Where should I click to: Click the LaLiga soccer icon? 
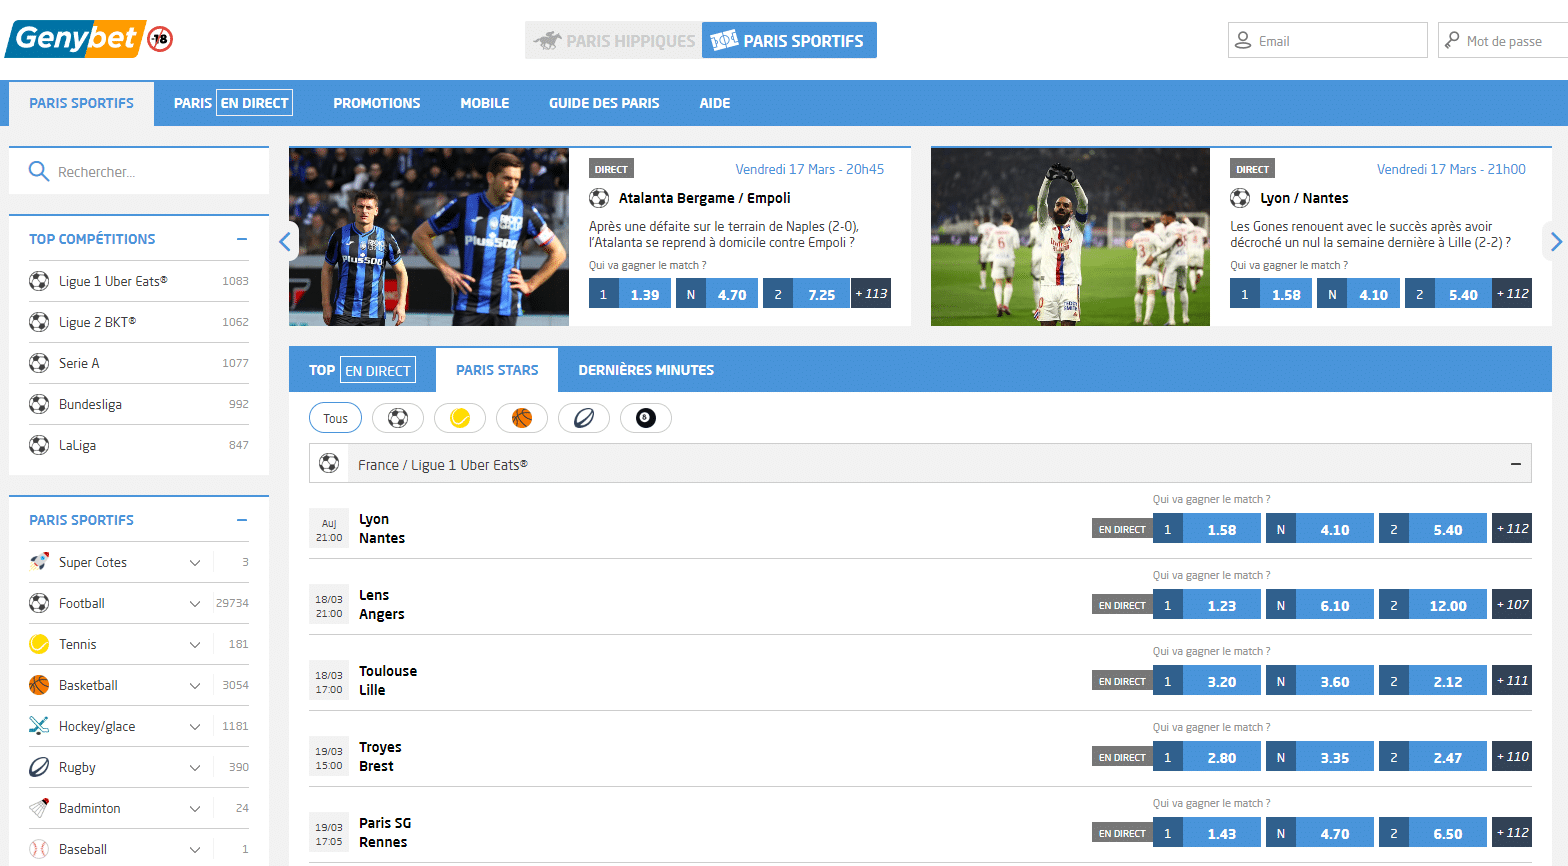coord(39,445)
